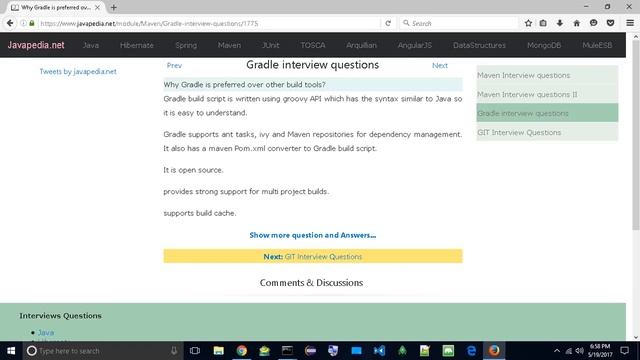This screenshot has height=360, width=640.
Task: Select GIT Interview Questions in sidebar
Action: point(547,132)
